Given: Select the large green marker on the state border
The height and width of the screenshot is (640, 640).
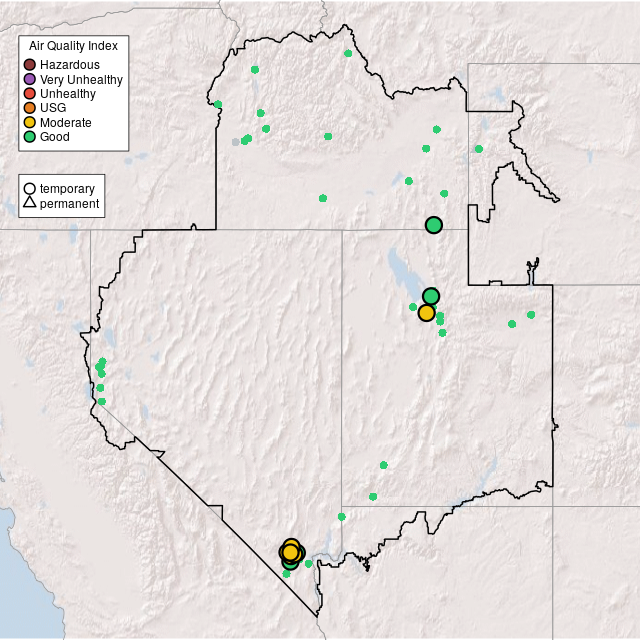Looking at the screenshot, I should point(433,225).
